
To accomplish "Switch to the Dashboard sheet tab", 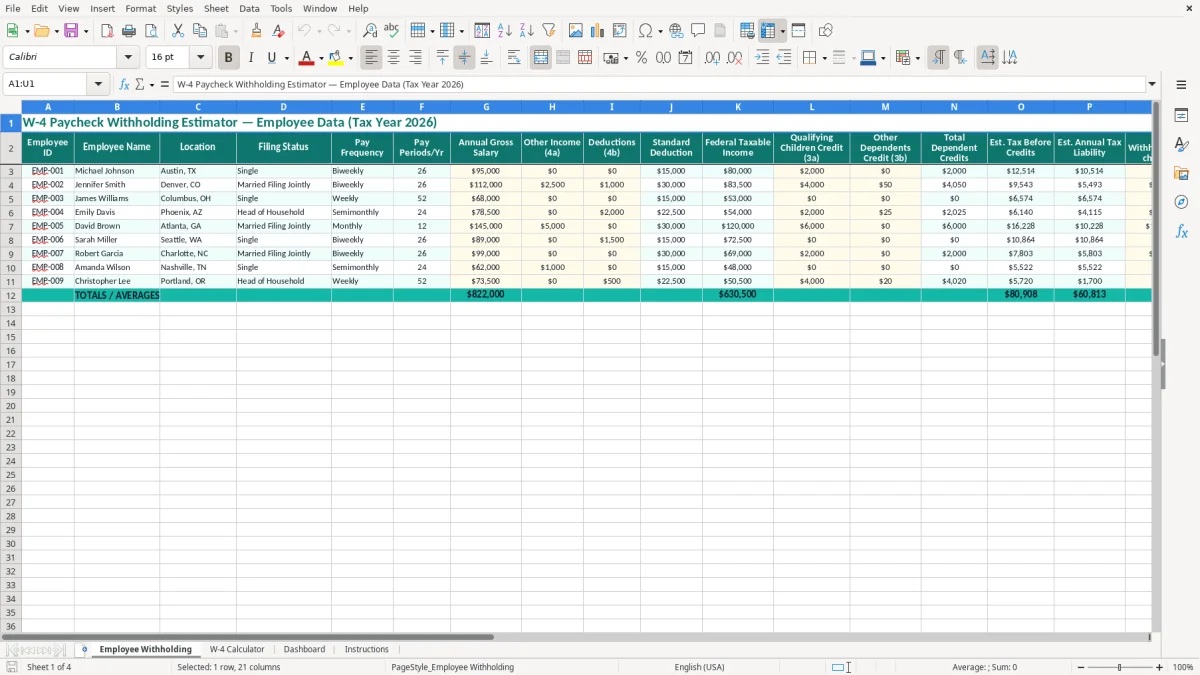I will coord(304,649).
